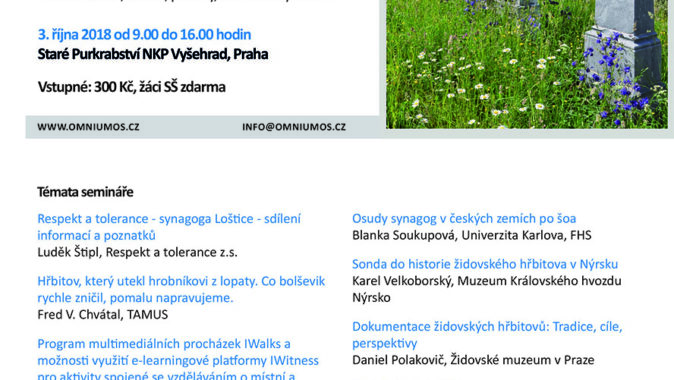674x380 pixels.
Task: Open topic Hřbitov, který utekl hrobníkovi z lopaty
Action: tap(181, 289)
